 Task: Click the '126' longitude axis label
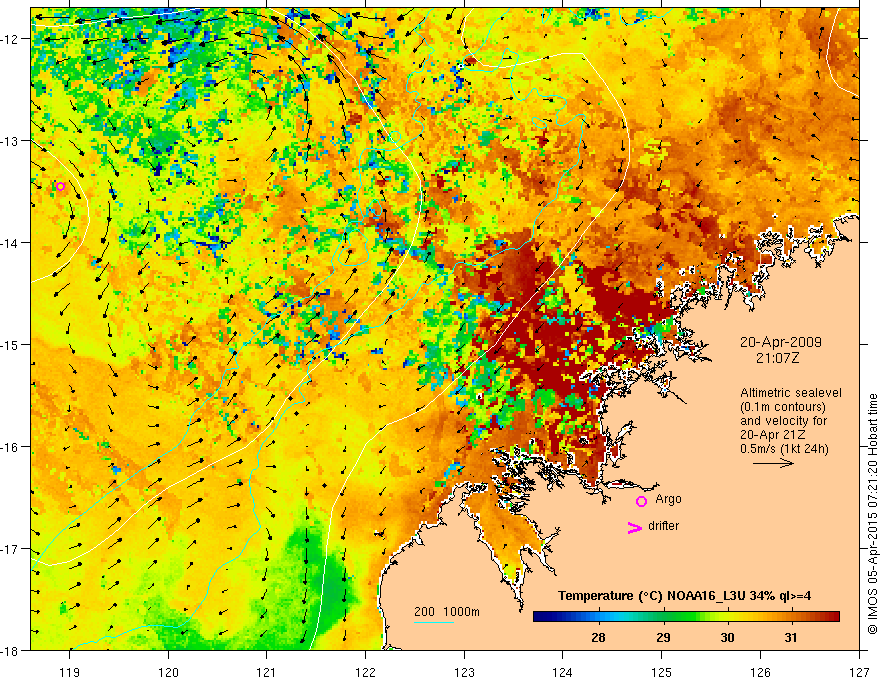(x=760, y=672)
